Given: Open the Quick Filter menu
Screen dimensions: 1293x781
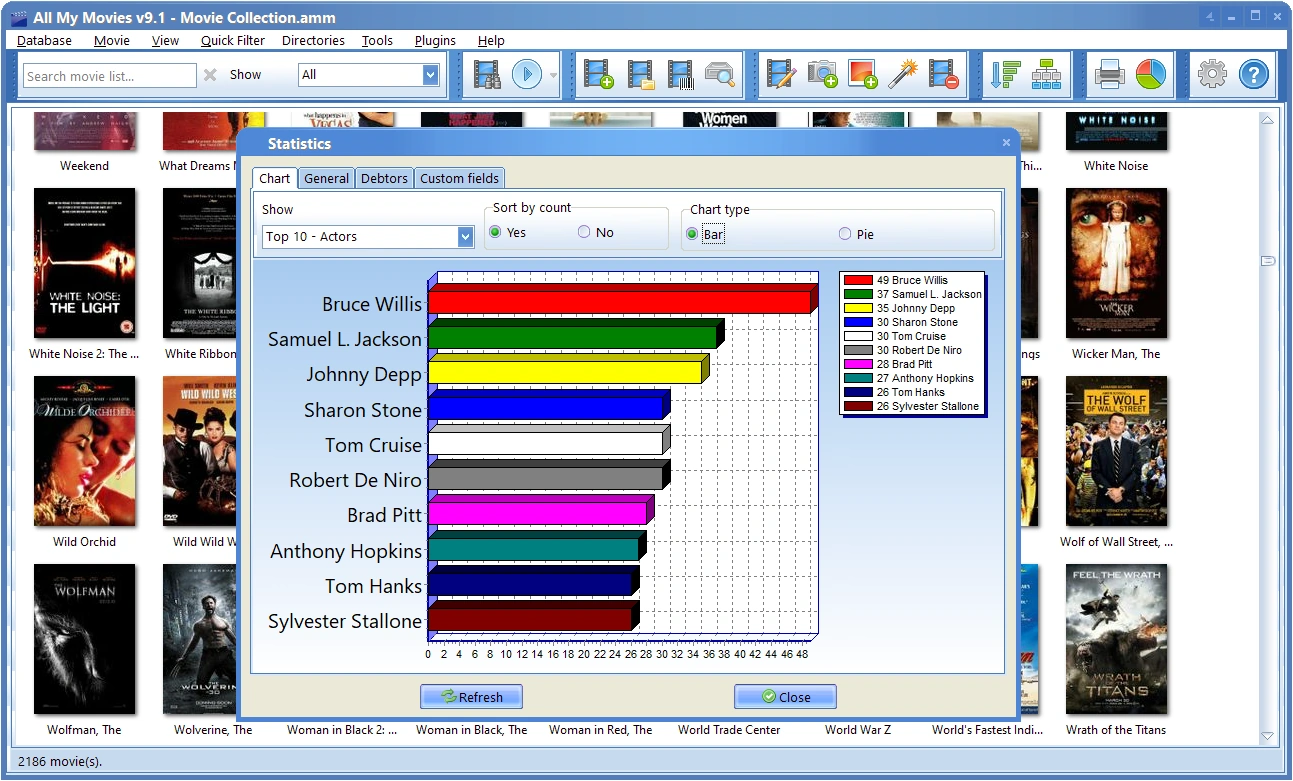Looking at the screenshot, I should [x=233, y=40].
